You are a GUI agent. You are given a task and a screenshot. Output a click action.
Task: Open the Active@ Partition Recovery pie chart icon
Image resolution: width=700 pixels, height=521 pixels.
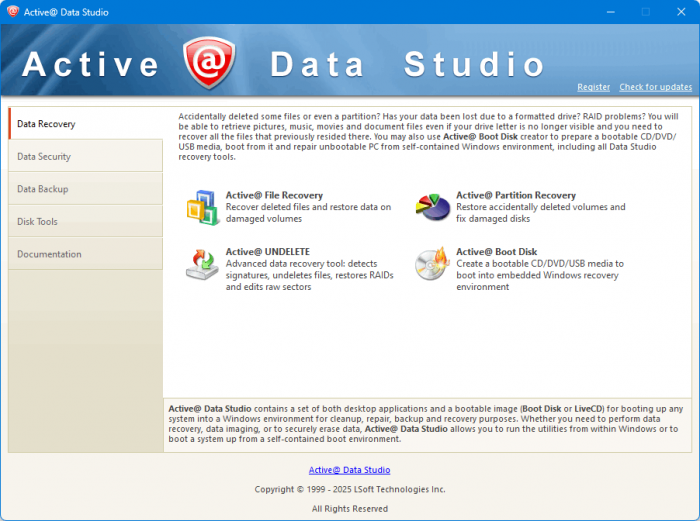(433, 207)
